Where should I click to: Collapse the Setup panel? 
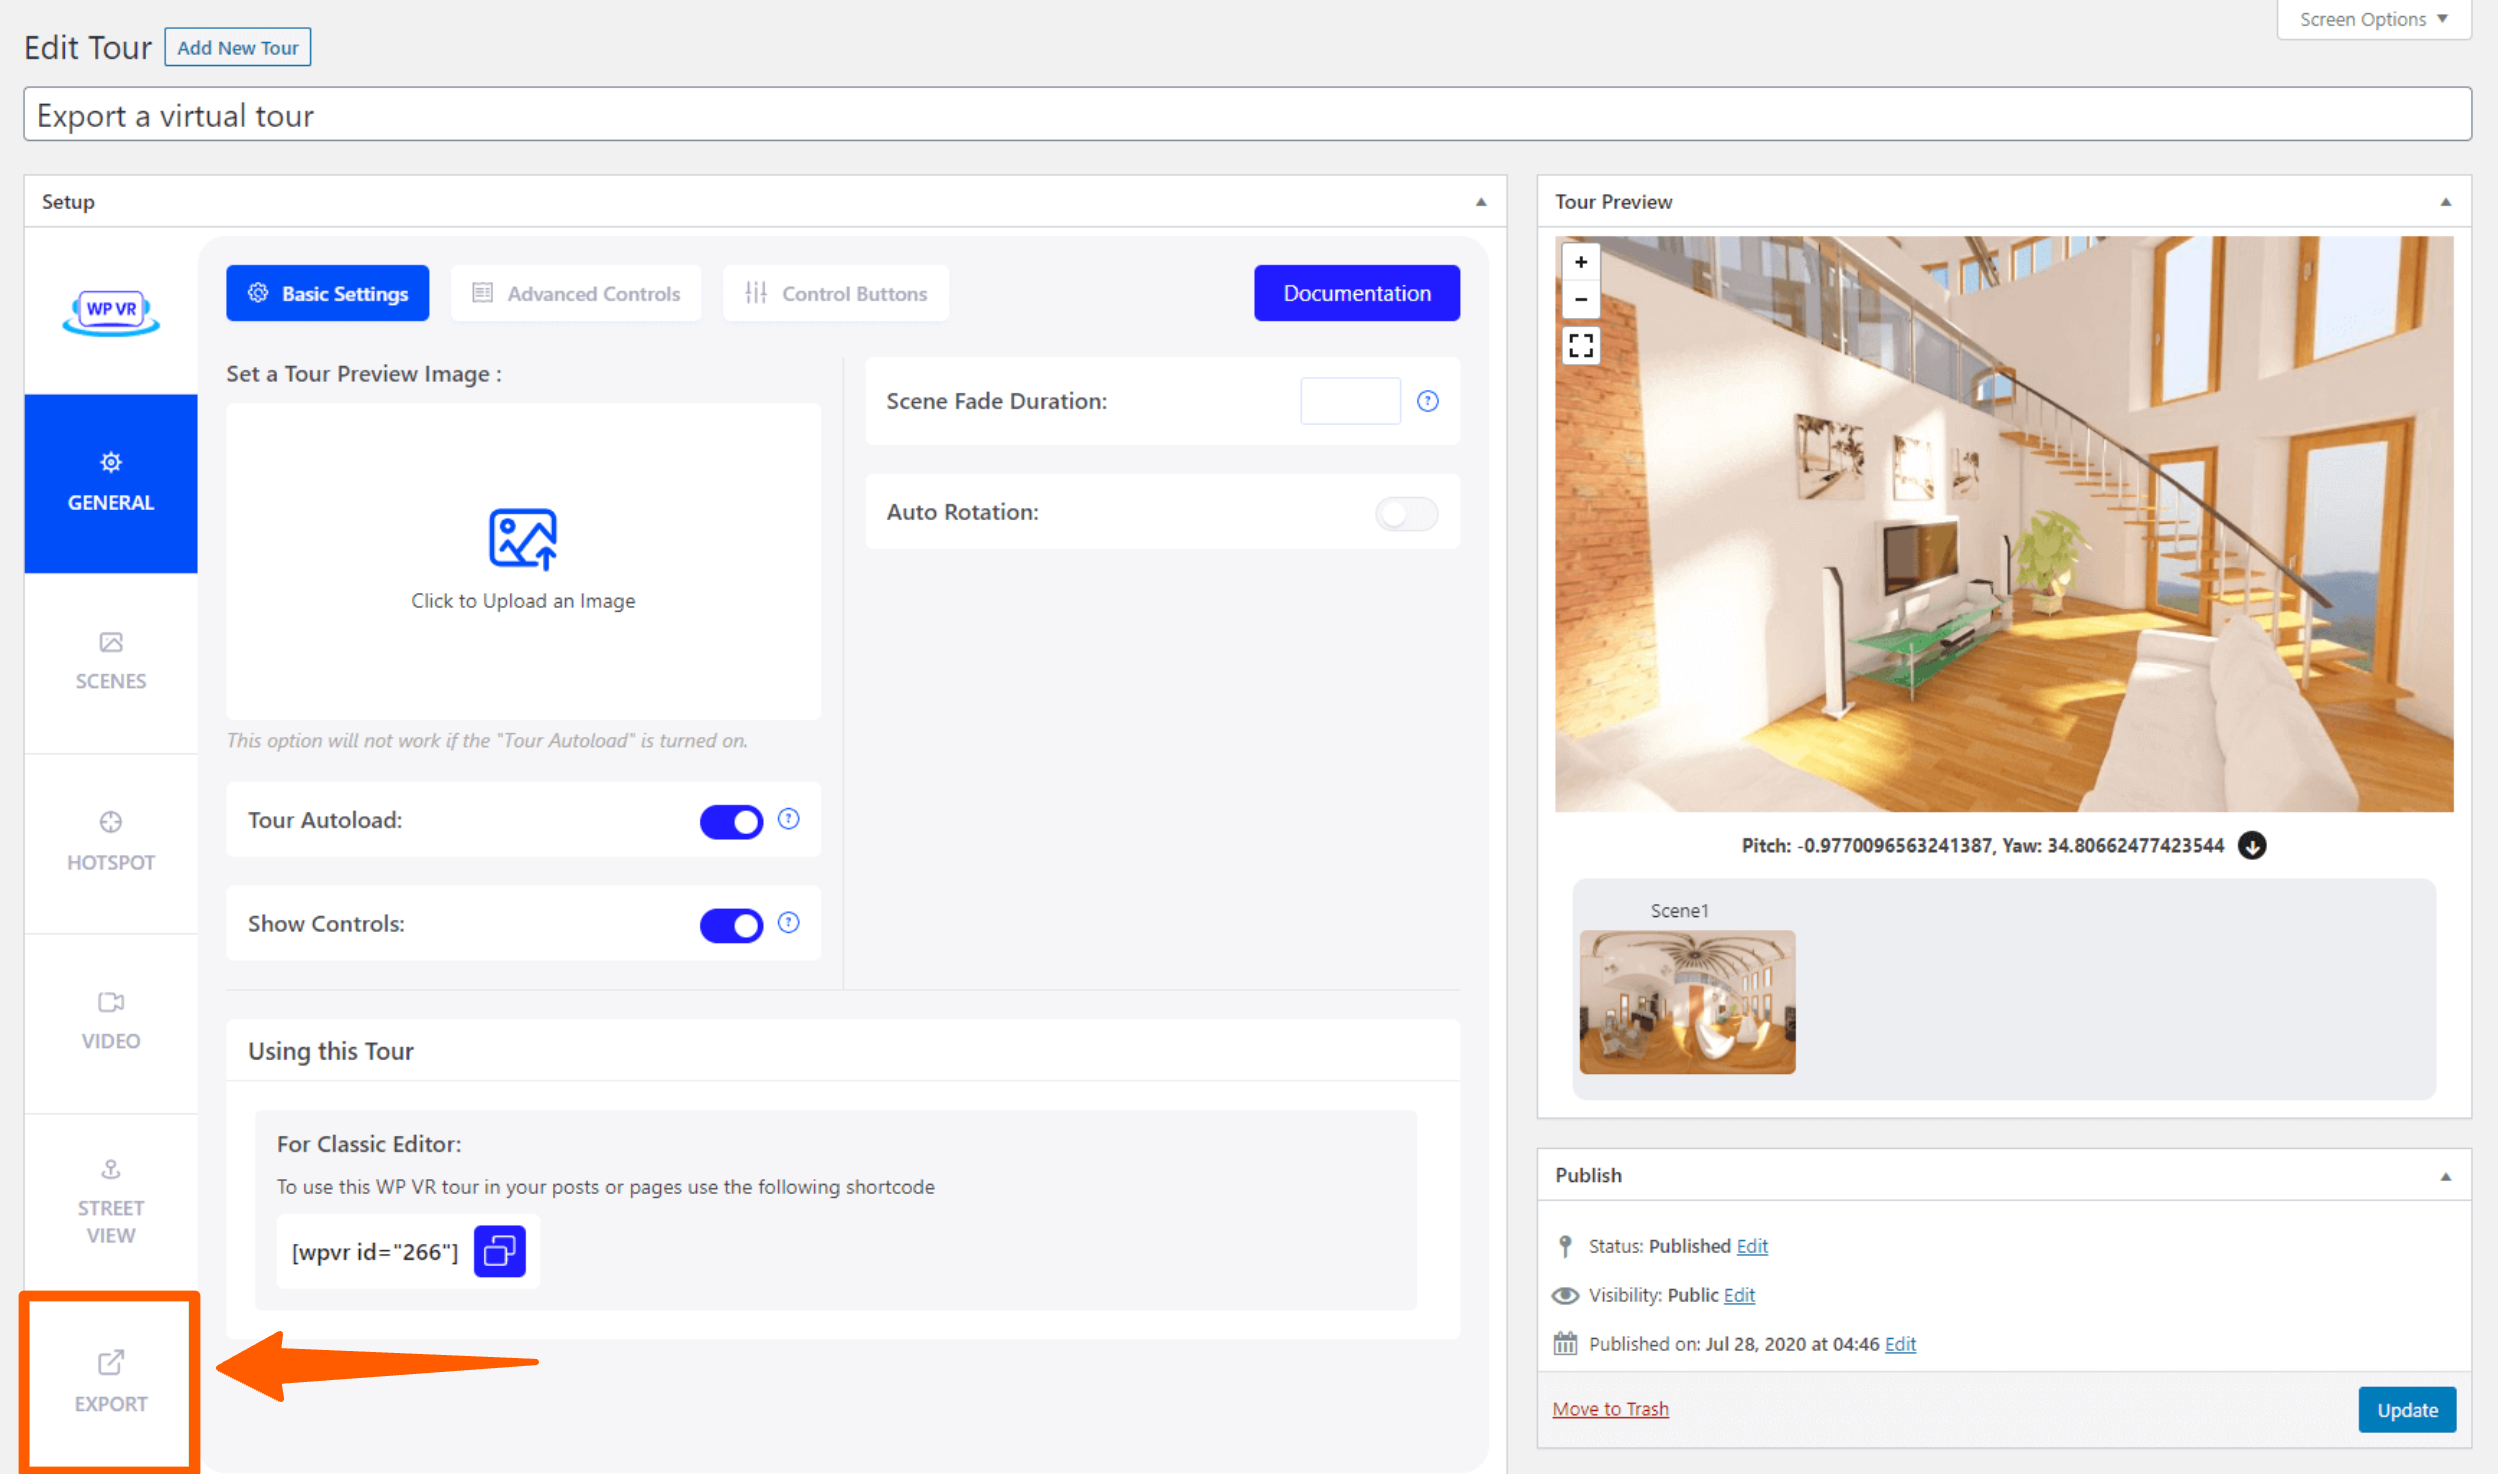(1480, 202)
